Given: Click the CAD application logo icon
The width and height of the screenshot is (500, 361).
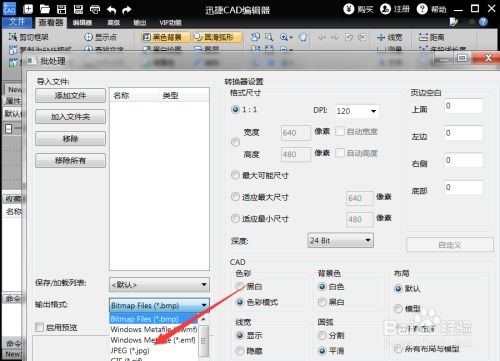Looking at the screenshot, I should click(9, 9).
